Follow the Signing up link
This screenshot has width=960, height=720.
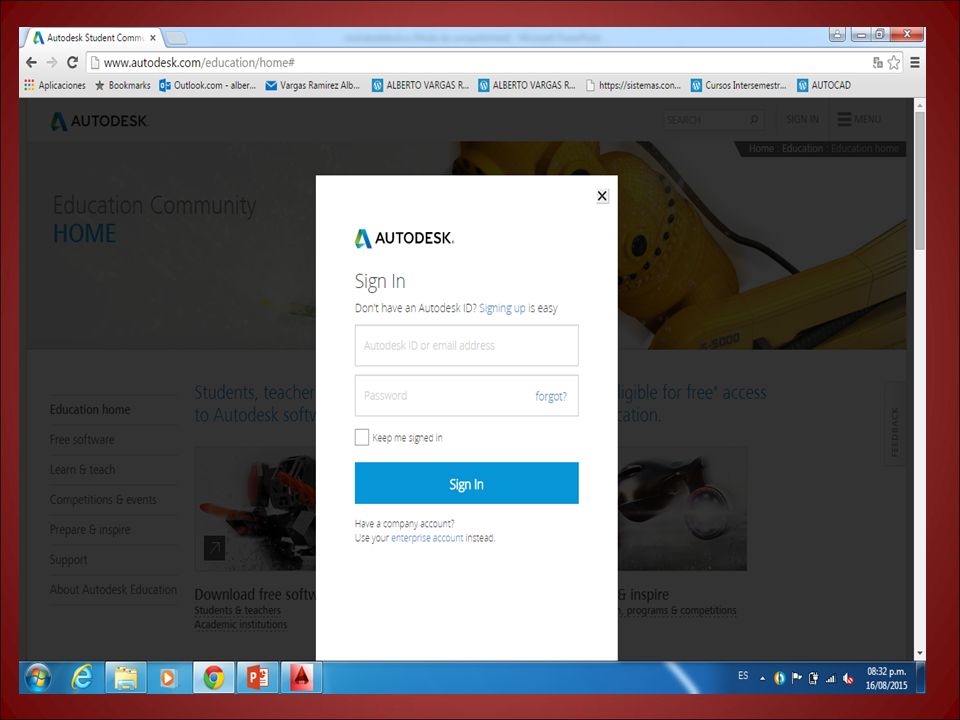[502, 308]
